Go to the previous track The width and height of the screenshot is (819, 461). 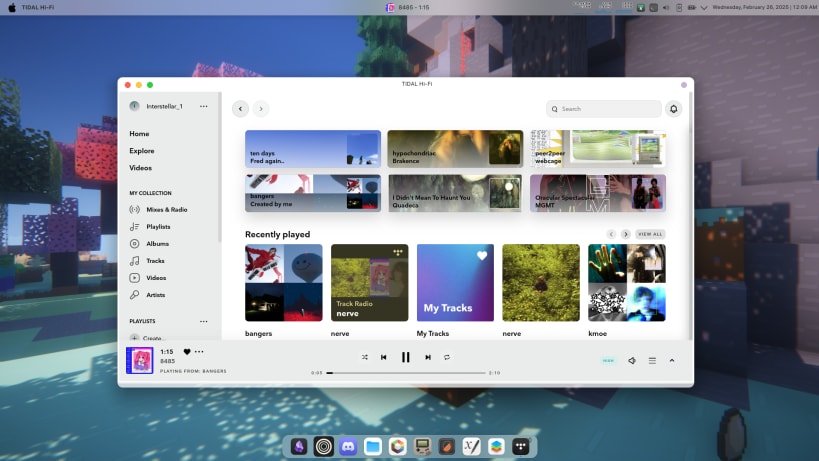click(x=383, y=357)
